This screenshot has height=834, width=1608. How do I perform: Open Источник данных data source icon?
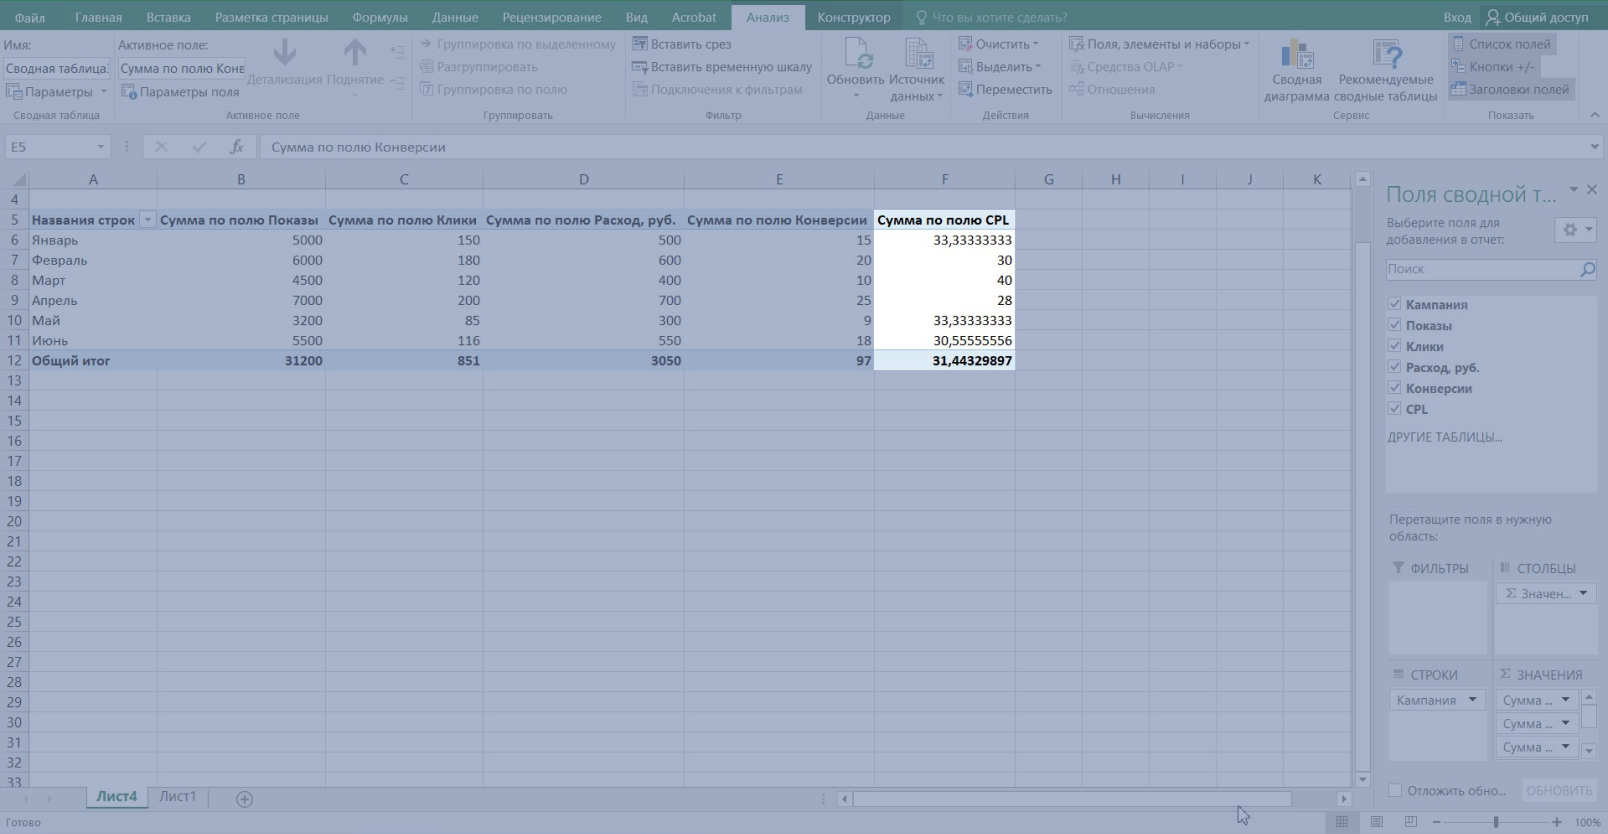pos(918,54)
